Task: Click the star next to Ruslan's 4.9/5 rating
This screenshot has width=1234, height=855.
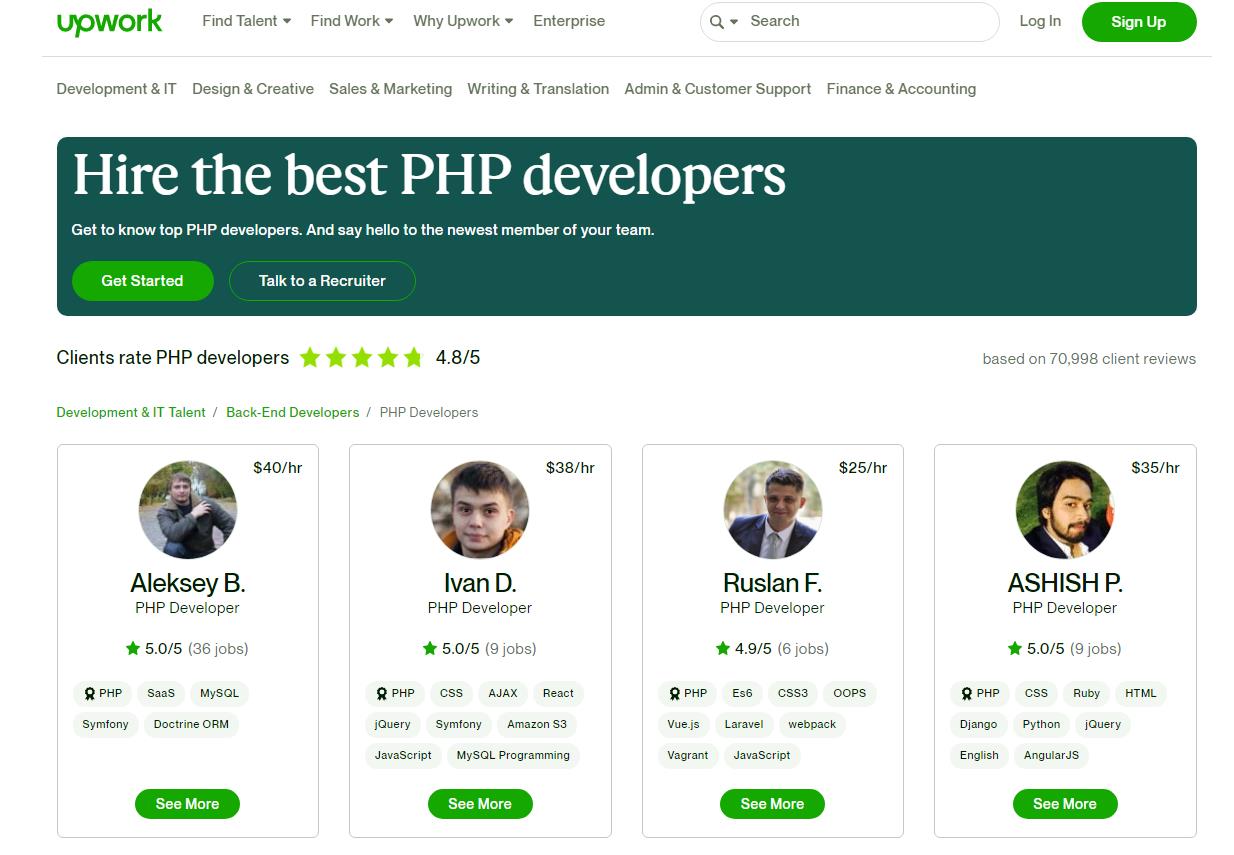Action: pyautogui.click(x=723, y=648)
